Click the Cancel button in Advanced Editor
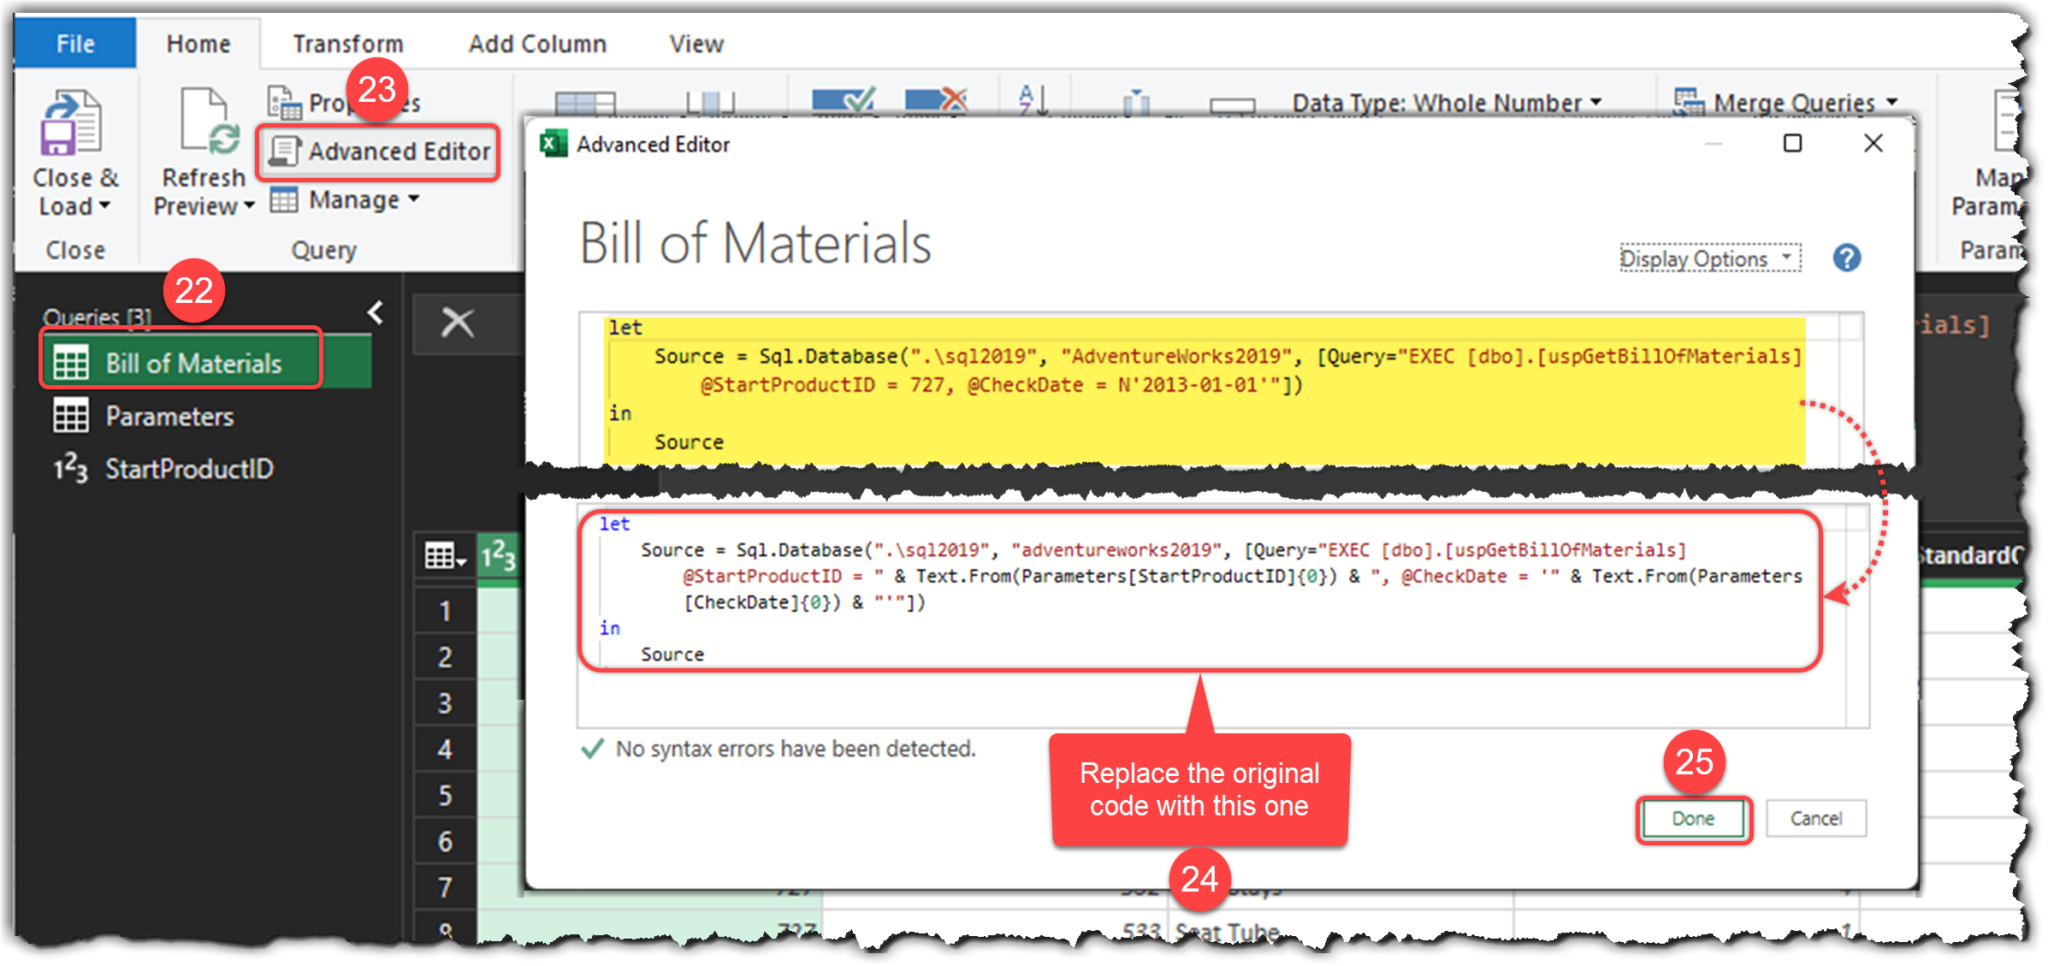2048x966 pixels. pos(1816,819)
